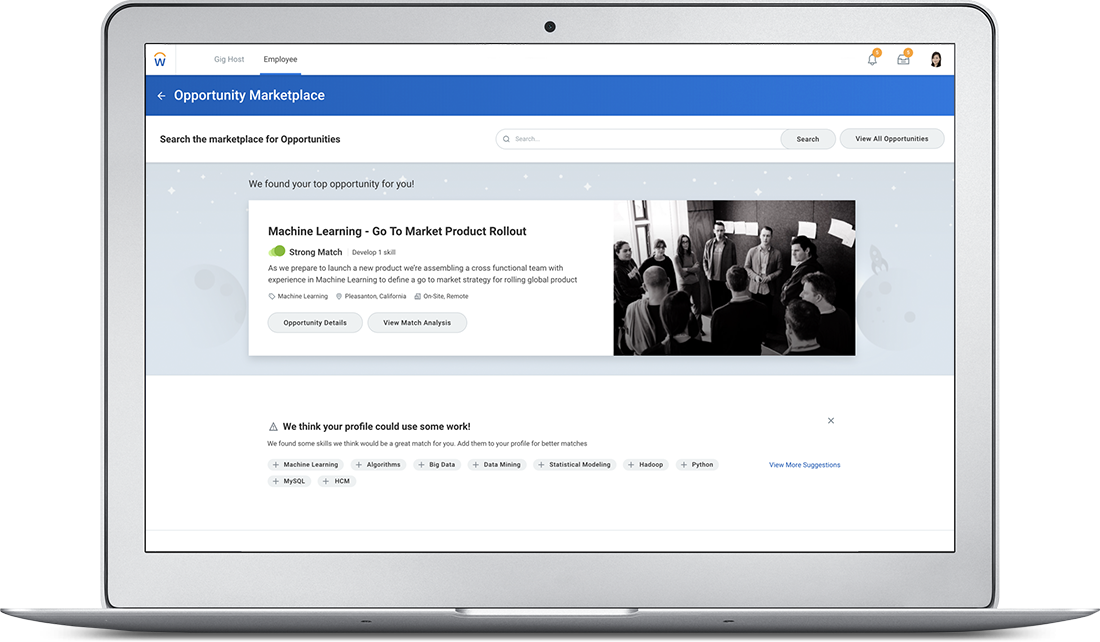Add the Hadoop skill suggestion

point(646,465)
